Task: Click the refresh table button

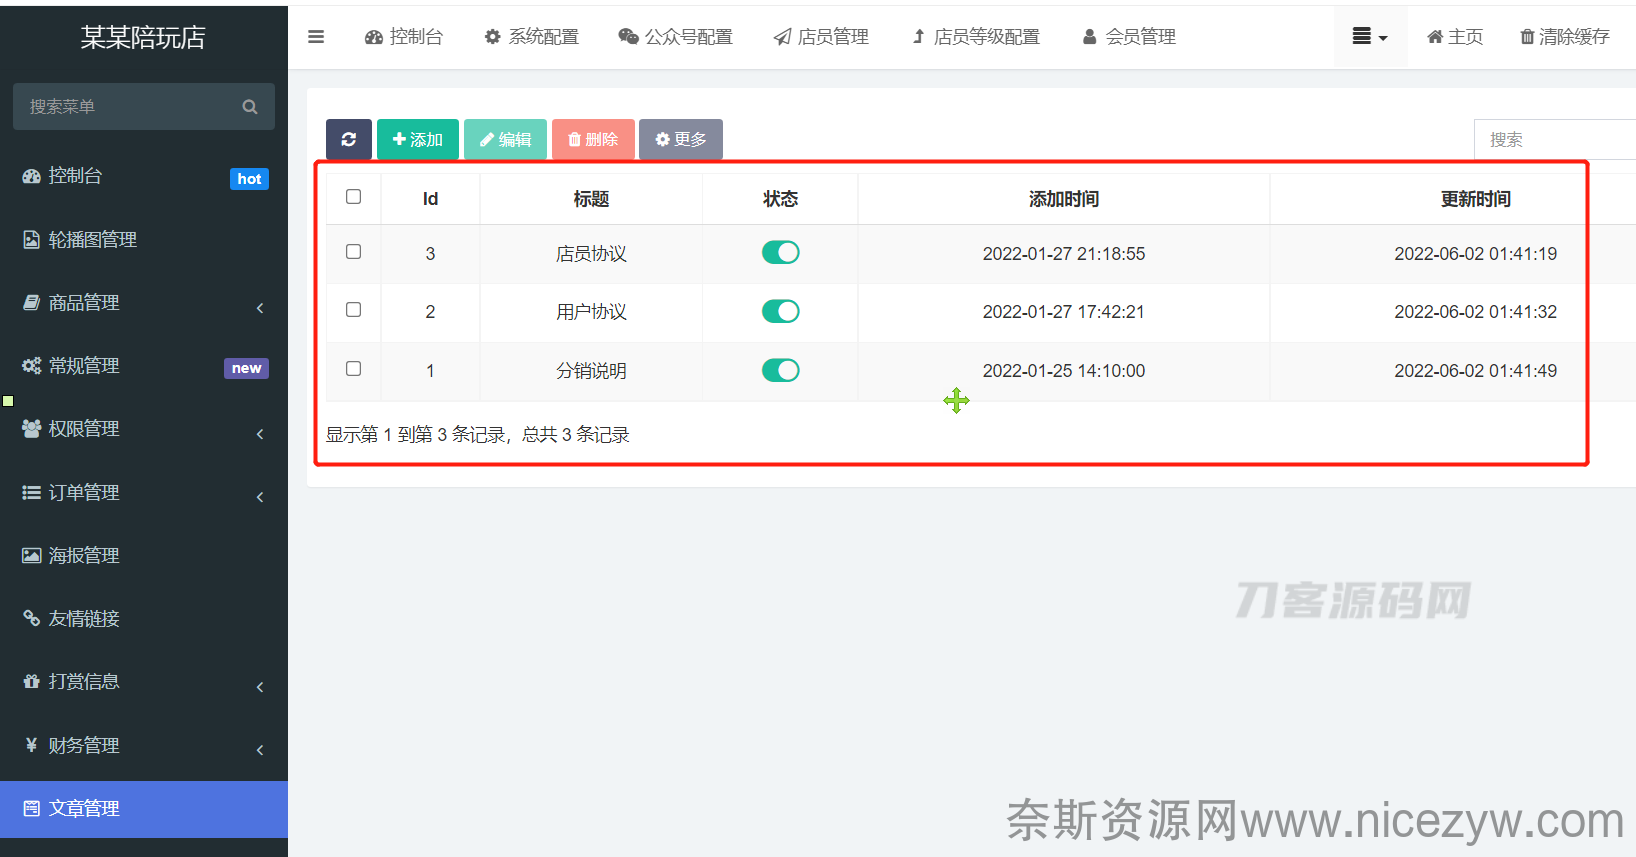Action: click(349, 139)
